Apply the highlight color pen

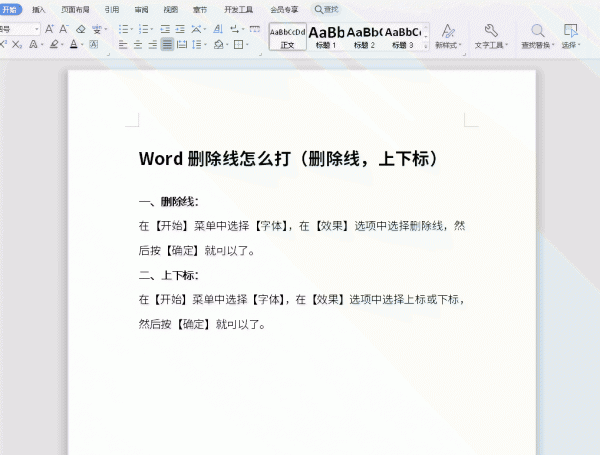click(x=54, y=44)
